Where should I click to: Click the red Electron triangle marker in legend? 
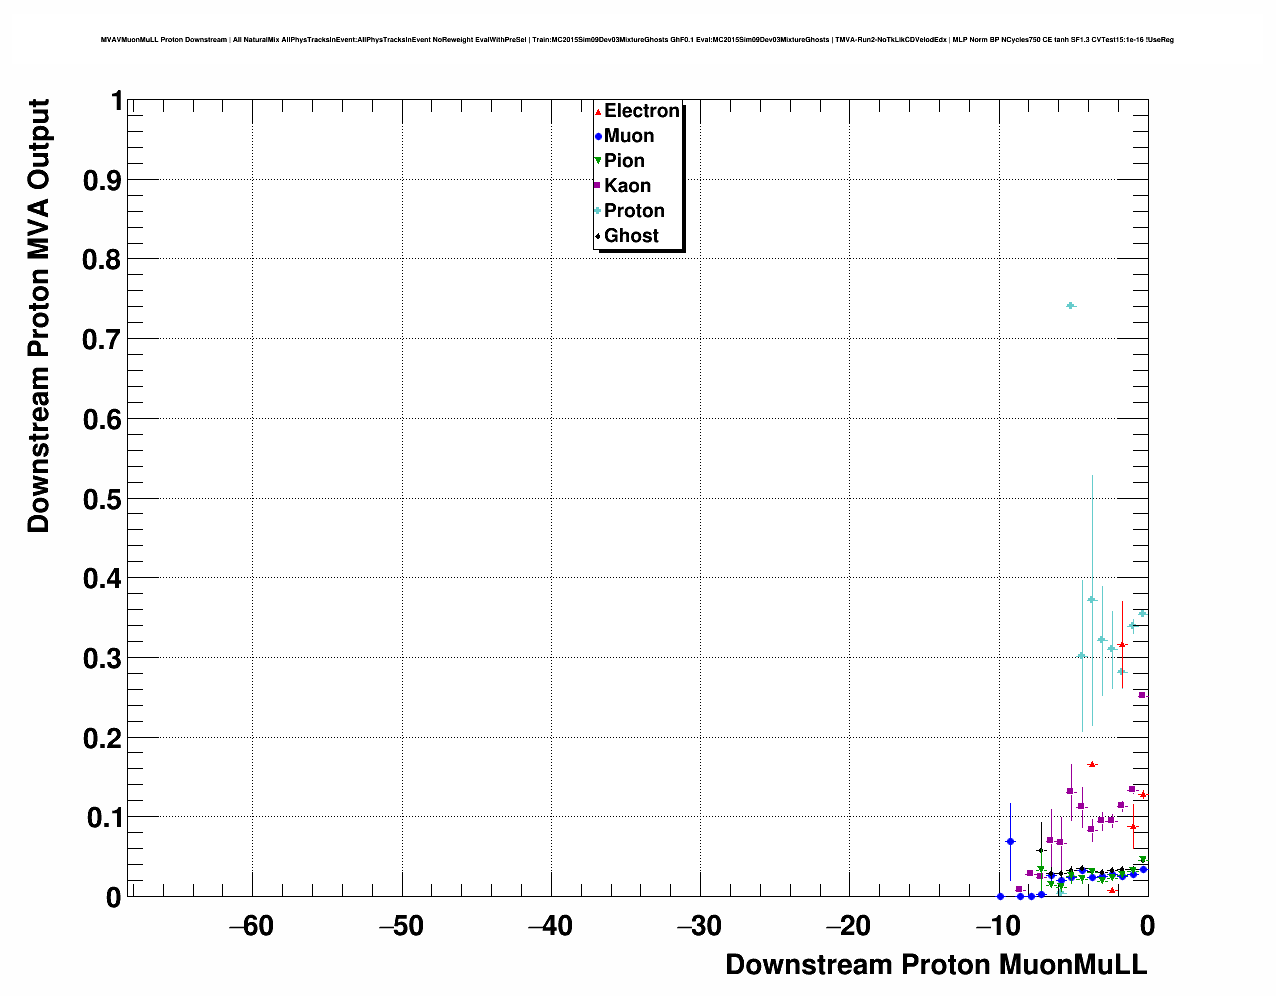[x=598, y=111]
